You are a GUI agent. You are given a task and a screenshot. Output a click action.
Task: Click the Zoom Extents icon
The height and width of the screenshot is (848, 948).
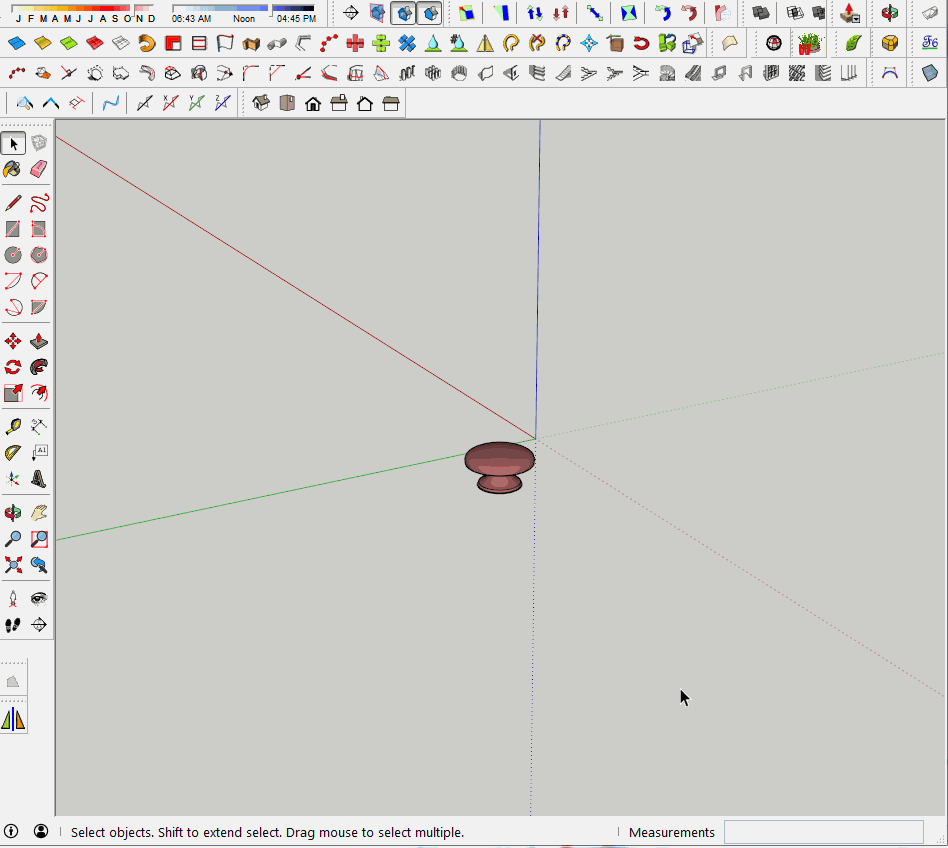click(x=13, y=565)
